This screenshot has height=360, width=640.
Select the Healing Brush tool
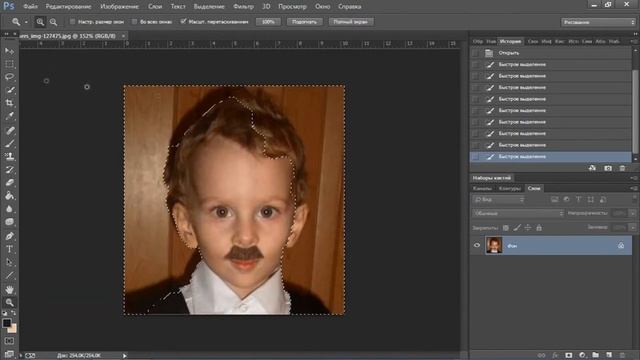9,131
